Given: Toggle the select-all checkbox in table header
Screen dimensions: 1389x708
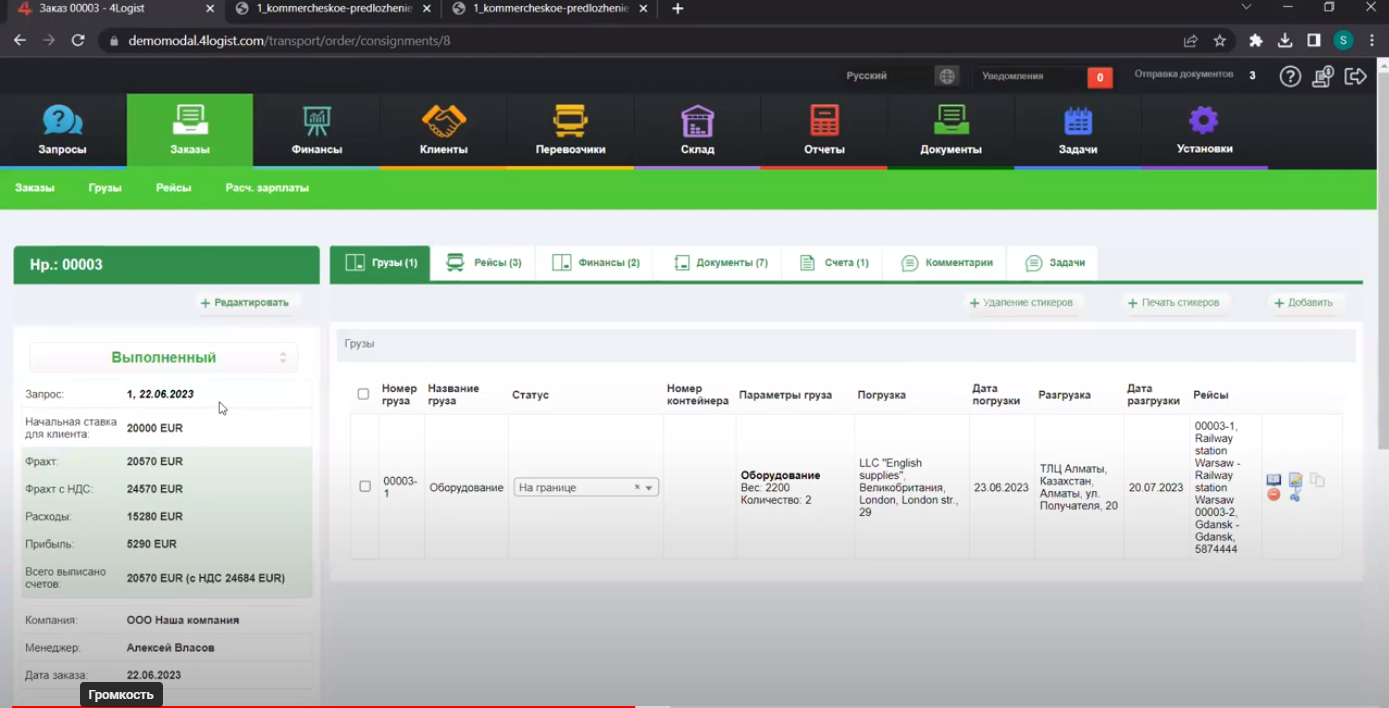Looking at the screenshot, I should (363, 394).
